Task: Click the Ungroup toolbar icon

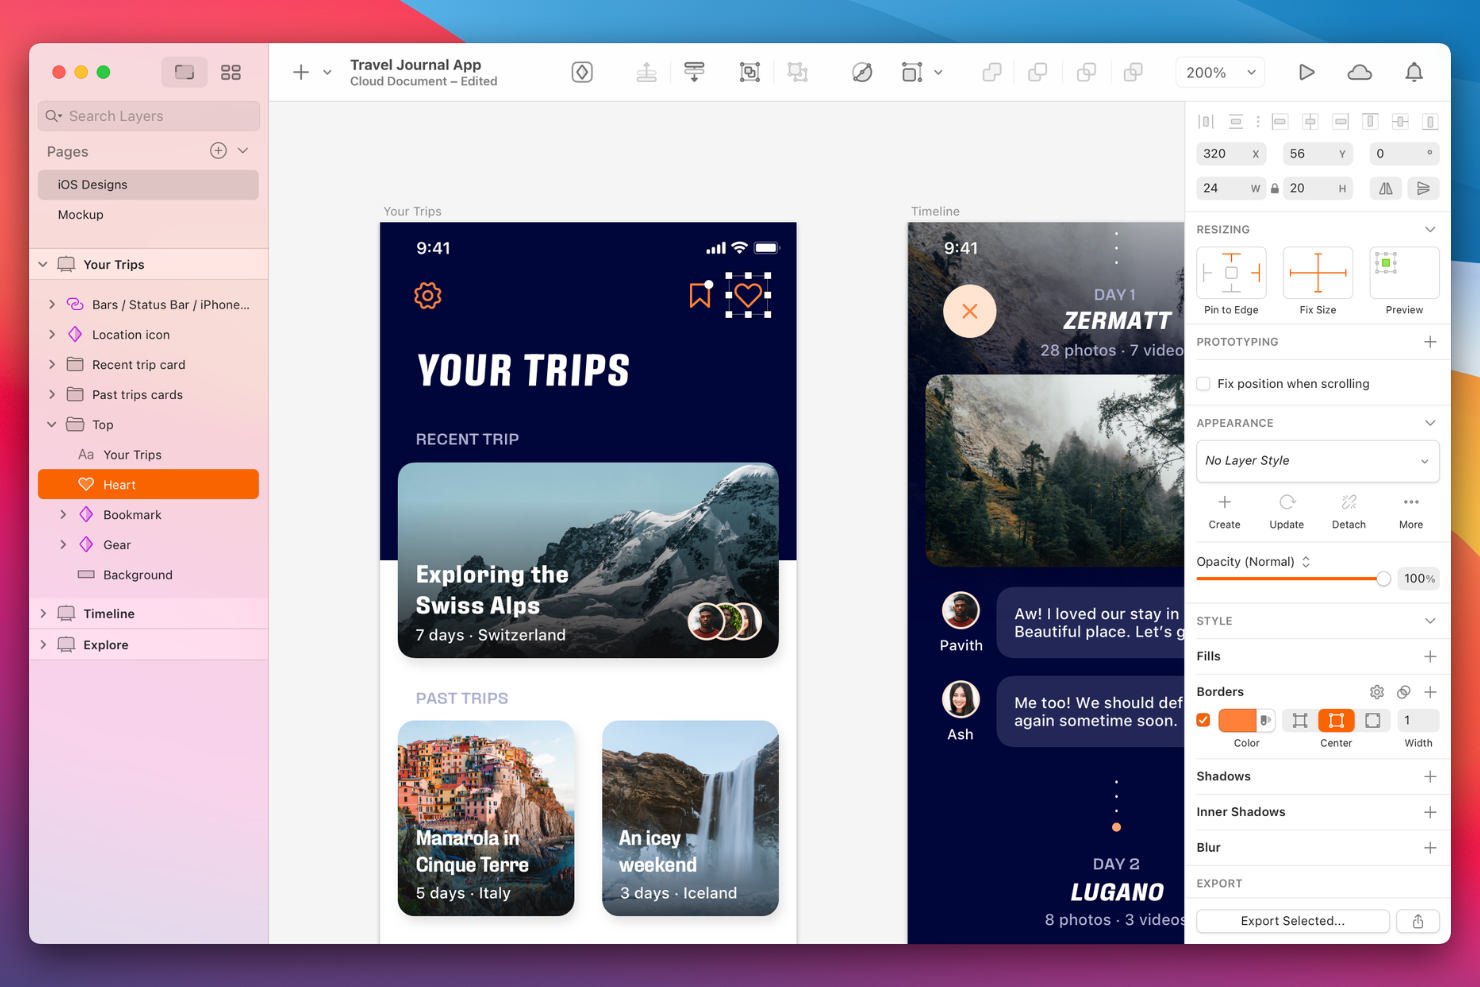Action: coord(797,72)
